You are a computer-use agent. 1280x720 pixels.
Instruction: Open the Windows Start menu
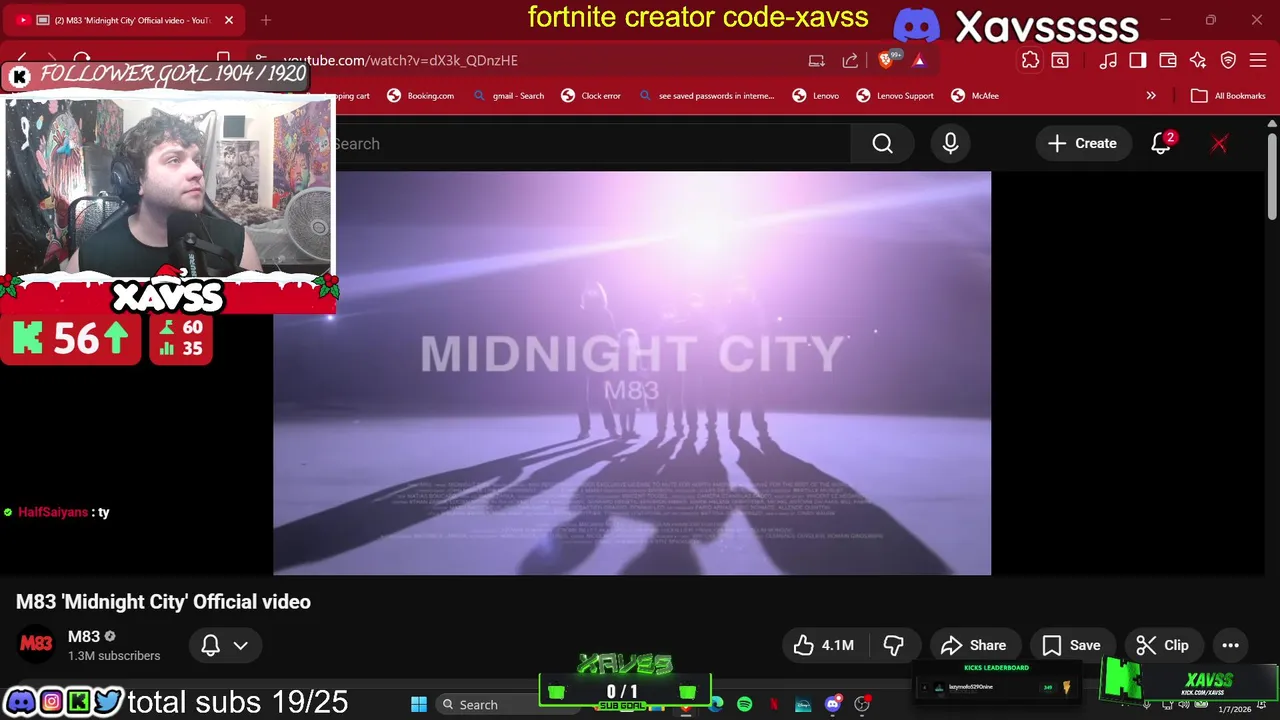[x=419, y=704]
